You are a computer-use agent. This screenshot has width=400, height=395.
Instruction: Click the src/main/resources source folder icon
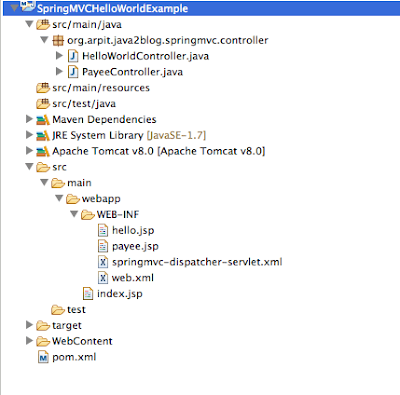(x=43, y=88)
